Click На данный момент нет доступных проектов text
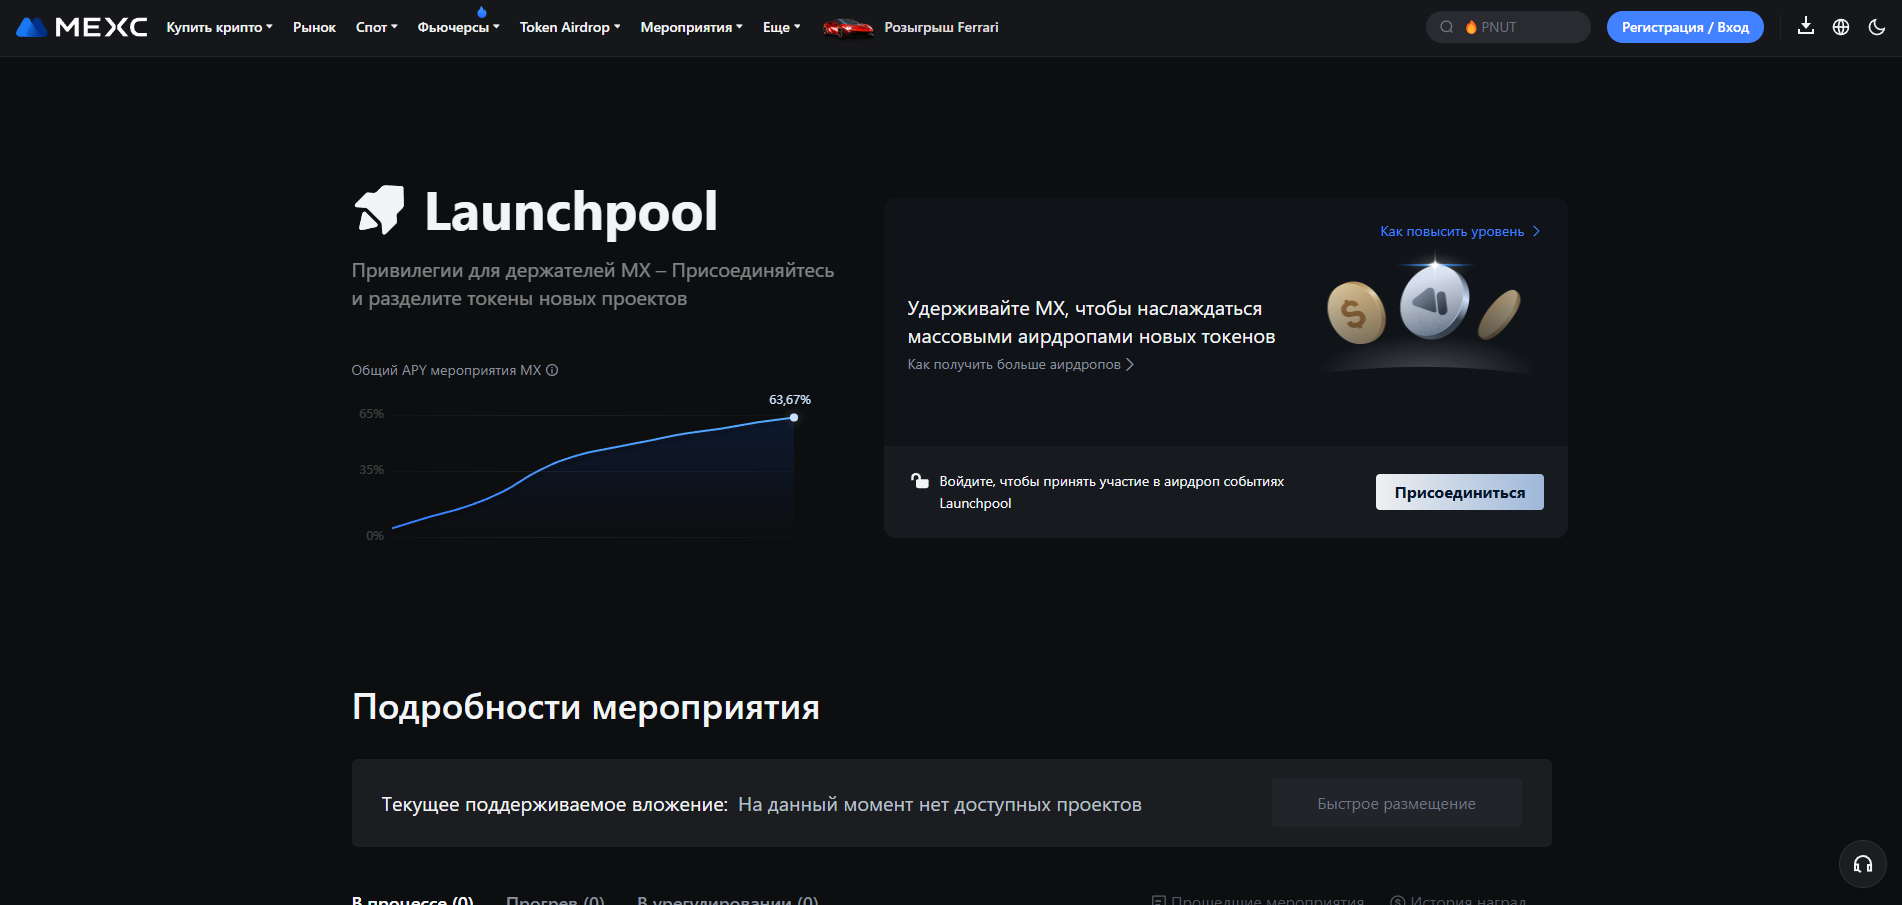Viewport: 1902px width, 905px height. (940, 804)
